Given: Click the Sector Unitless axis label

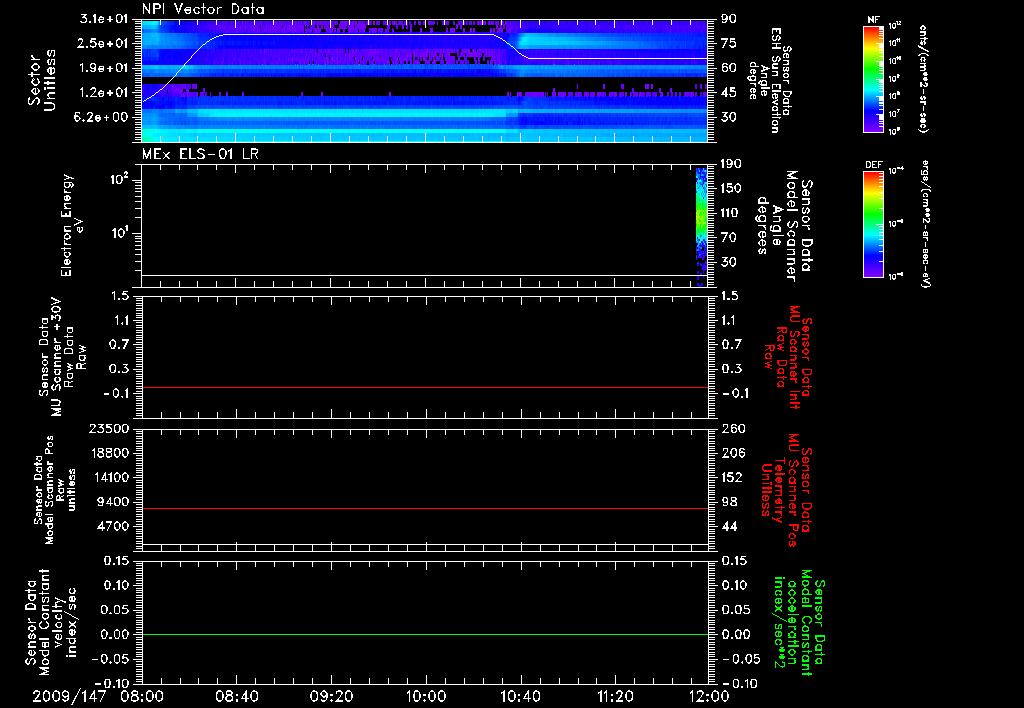Looking at the screenshot, I should [40, 78].
